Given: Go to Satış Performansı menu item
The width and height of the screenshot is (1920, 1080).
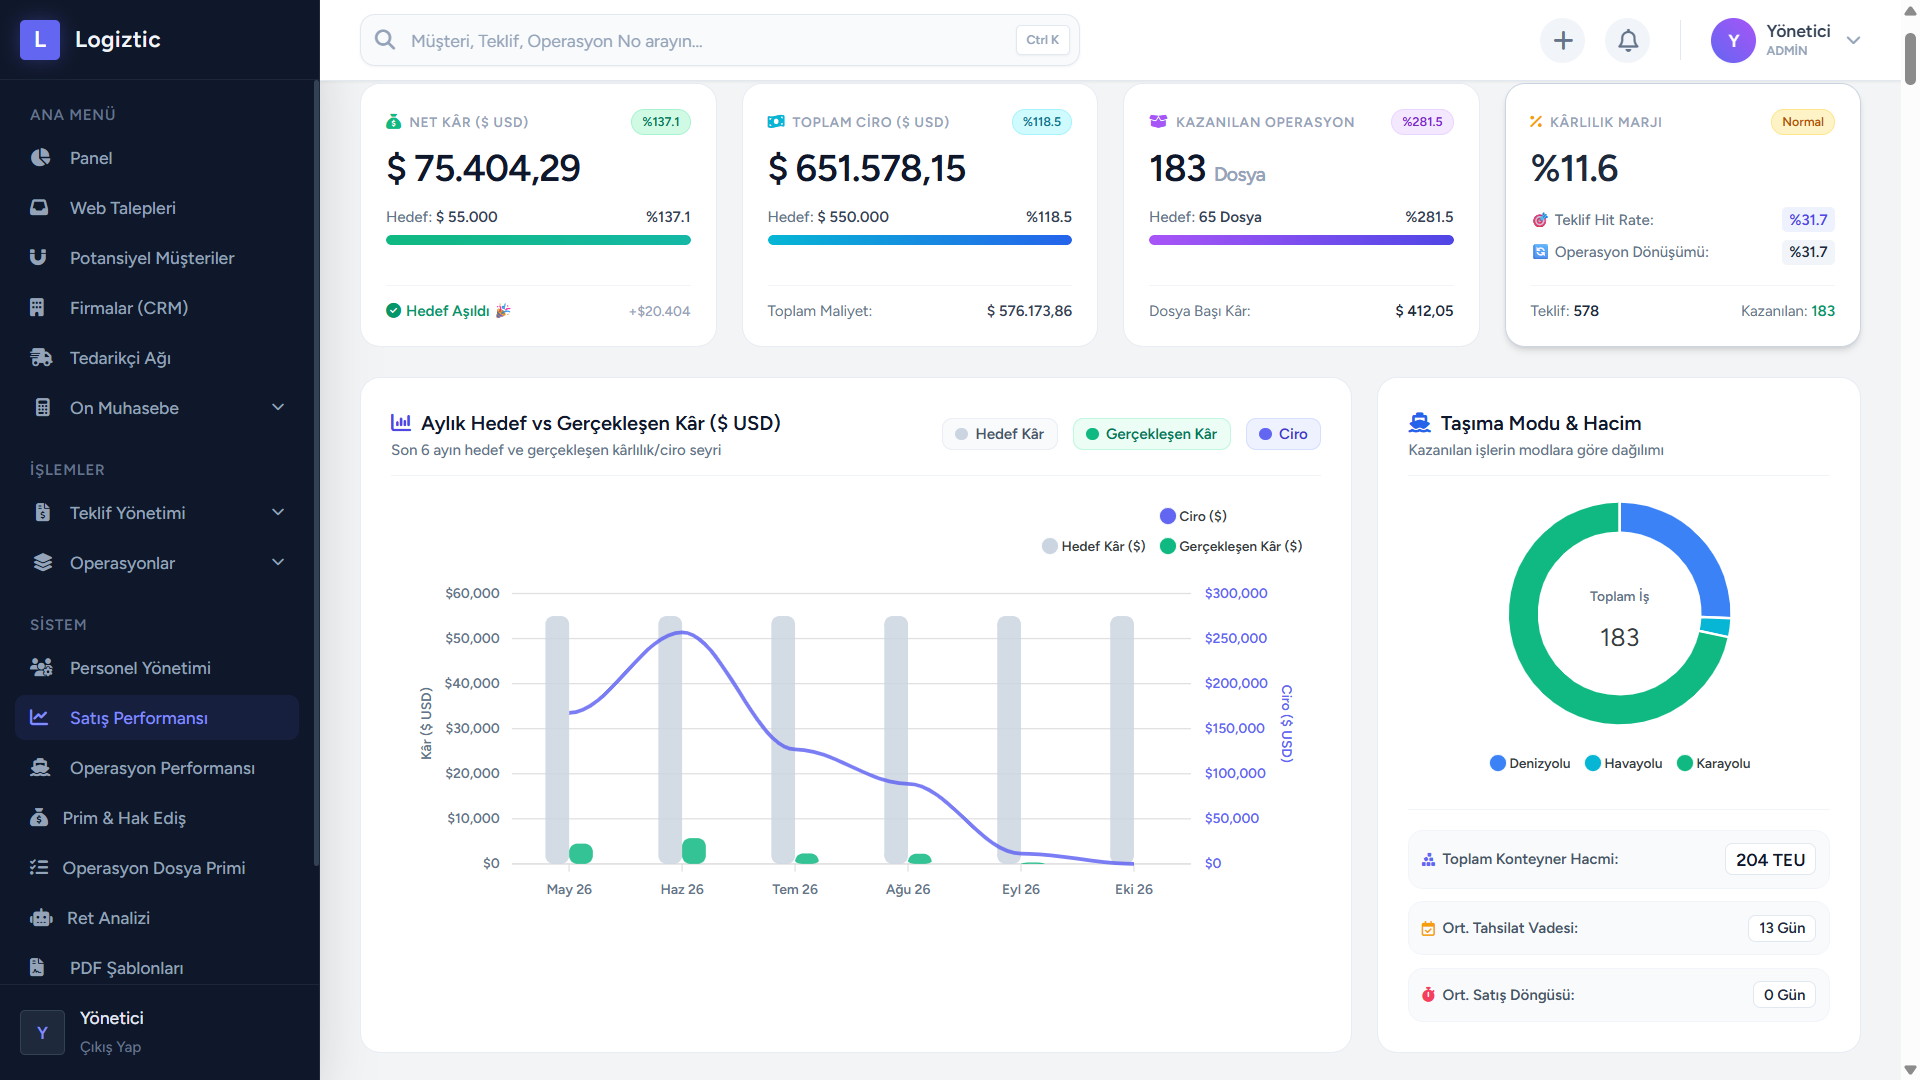Looking at the screenshot, I should pyautogui.click(x=157, y=718).
